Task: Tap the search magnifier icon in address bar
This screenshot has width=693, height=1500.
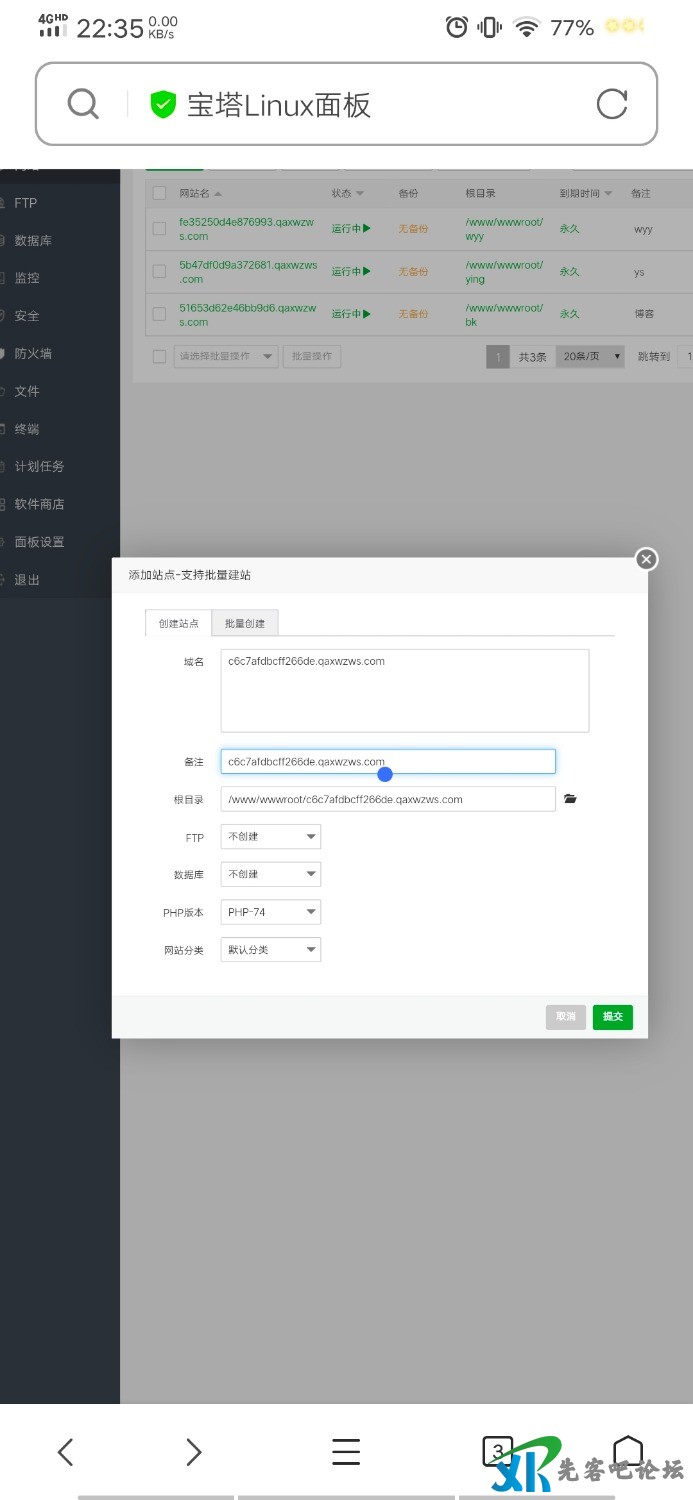Action: click(83, 104)
